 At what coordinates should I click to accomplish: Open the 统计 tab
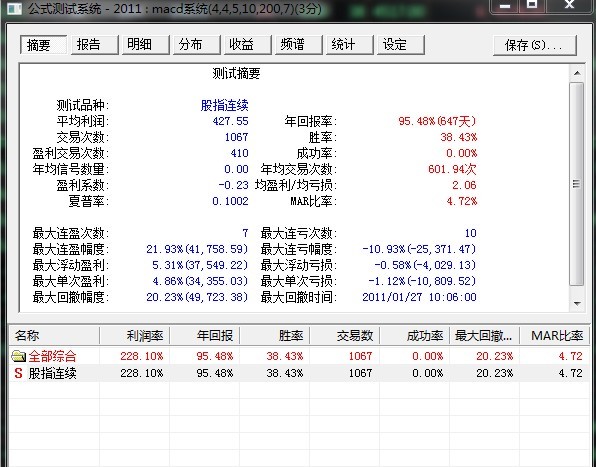coord(350,45)
